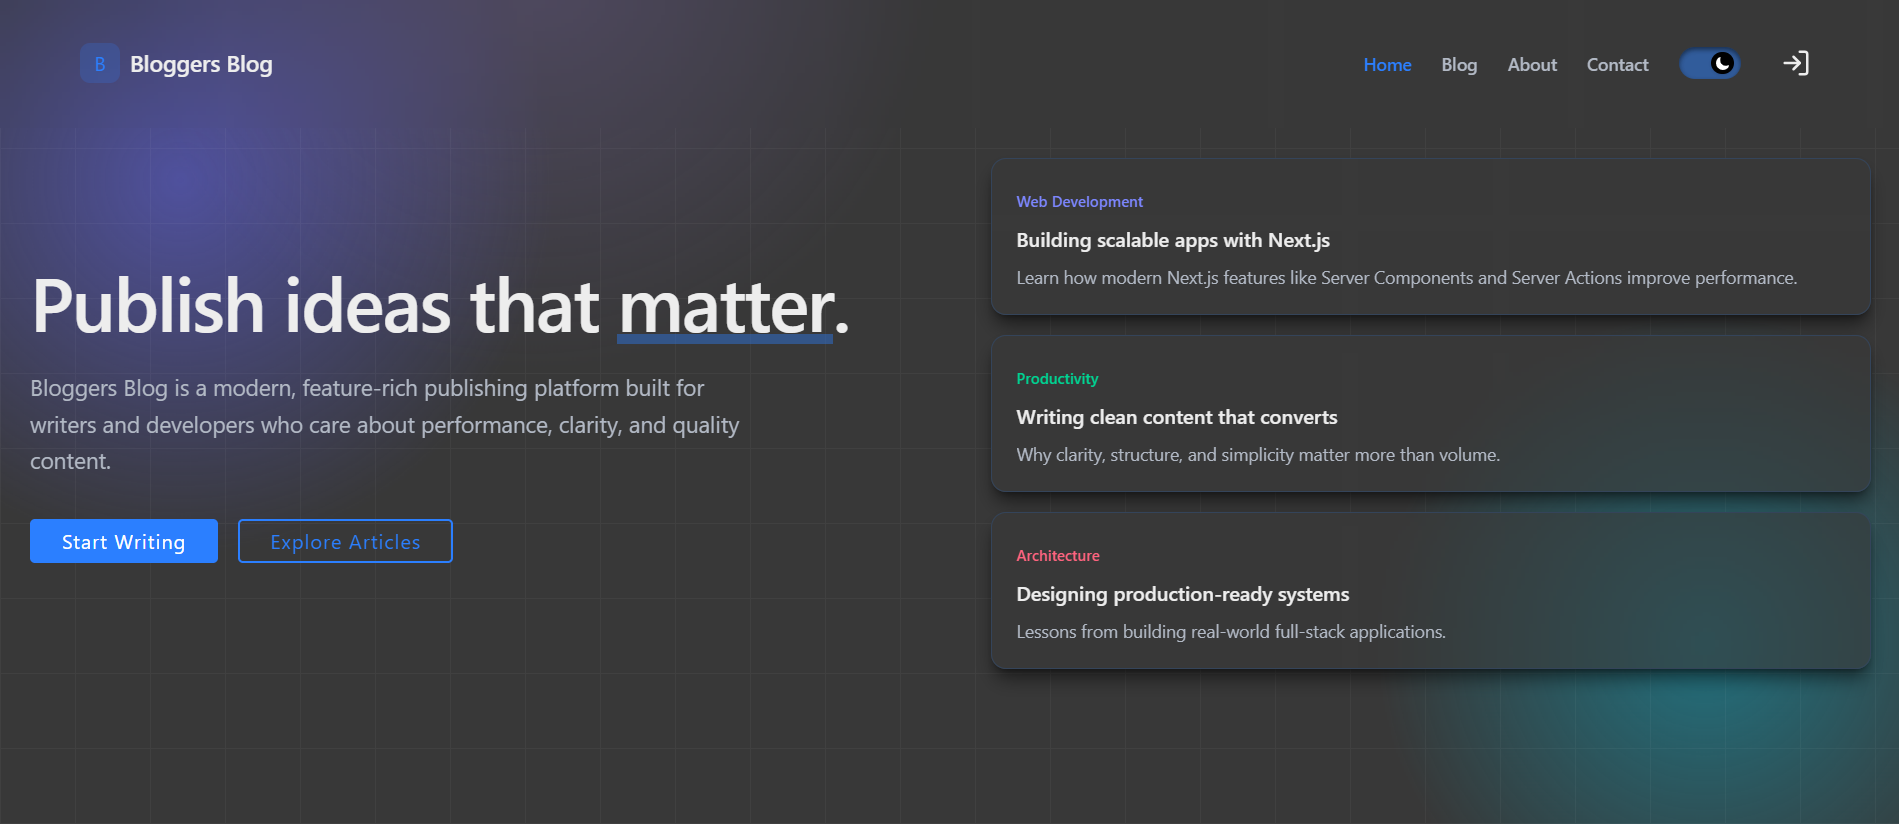Open the login arrow icon
Viewport: 1899px width, 824px height.
tap(1796, 63)
